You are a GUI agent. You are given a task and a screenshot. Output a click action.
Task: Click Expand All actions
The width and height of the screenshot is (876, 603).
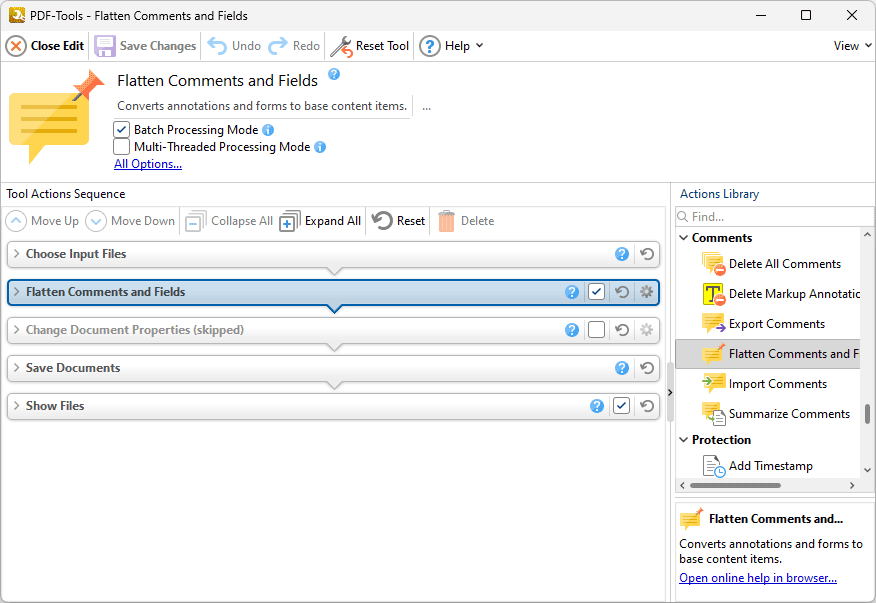(x=320, y=221)
